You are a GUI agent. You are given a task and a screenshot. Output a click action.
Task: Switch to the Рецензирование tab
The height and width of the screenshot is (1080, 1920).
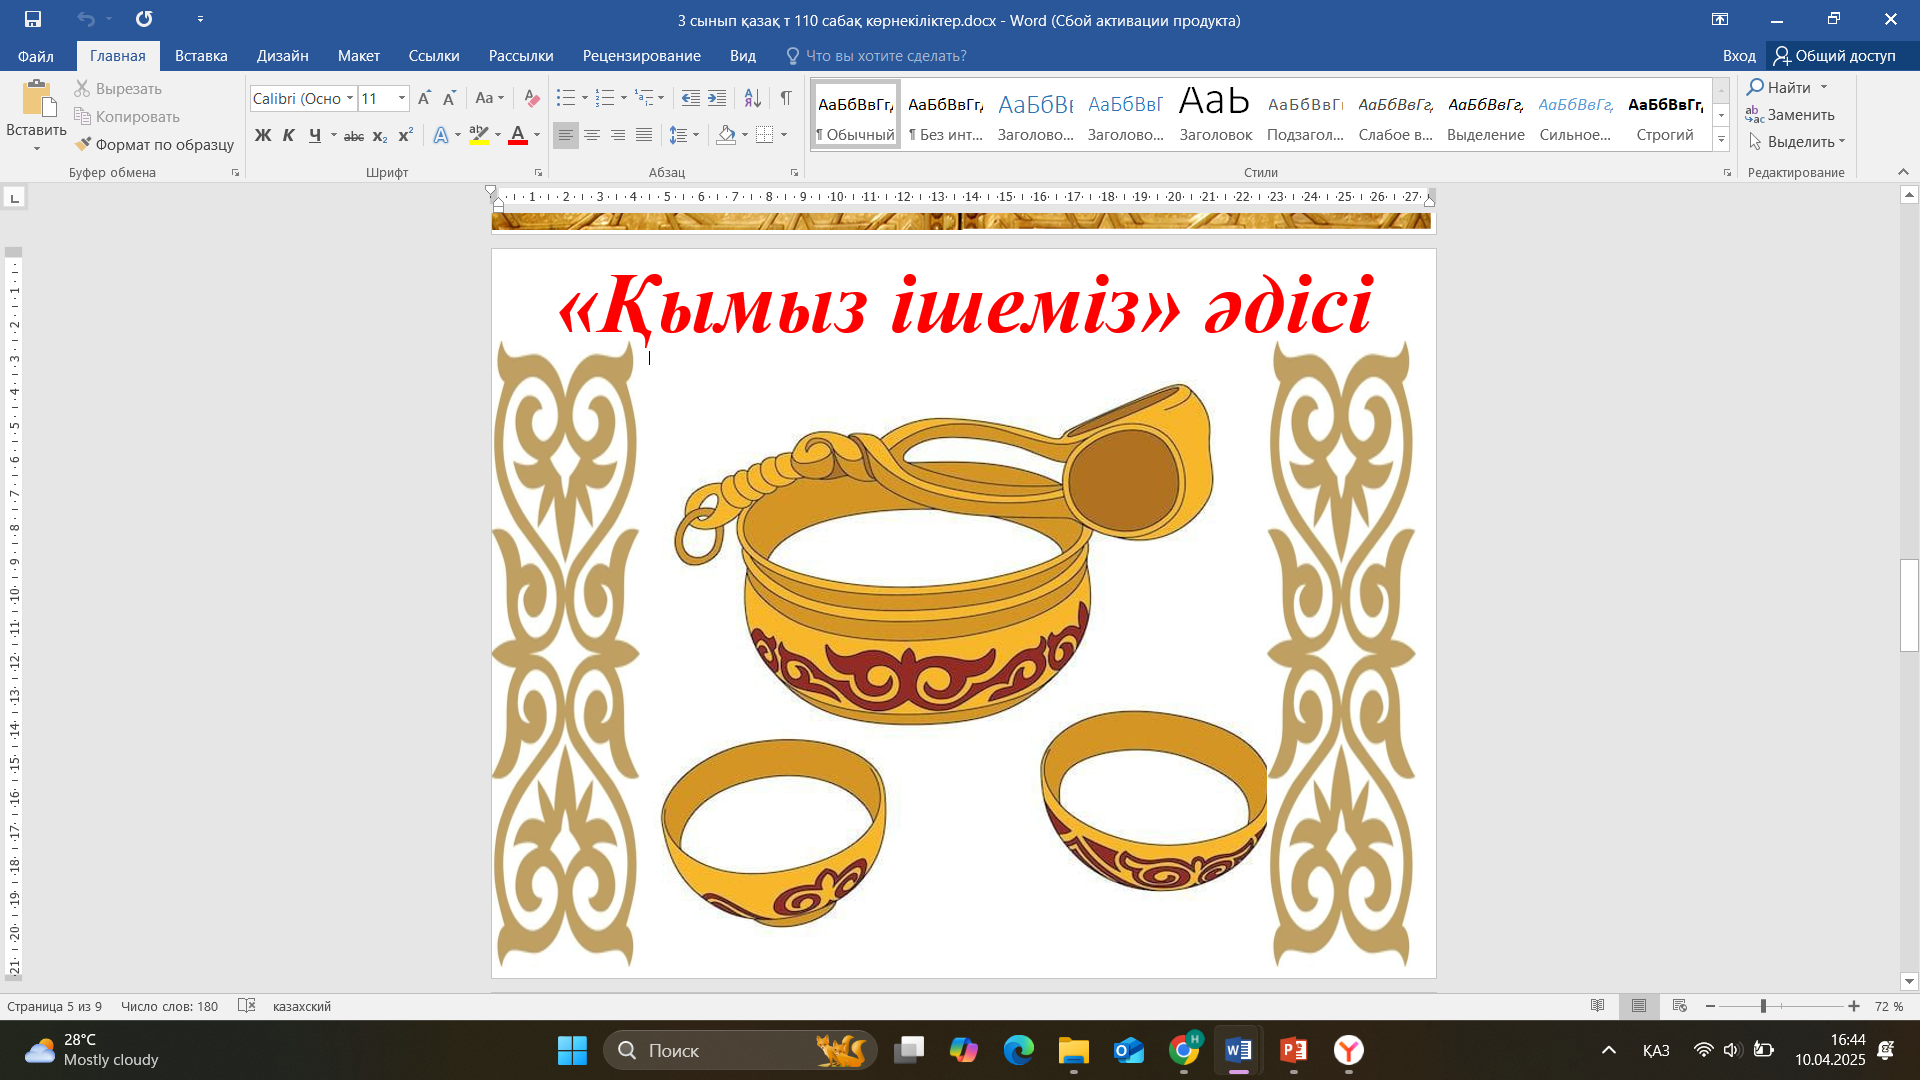click(x=641, y=56)
